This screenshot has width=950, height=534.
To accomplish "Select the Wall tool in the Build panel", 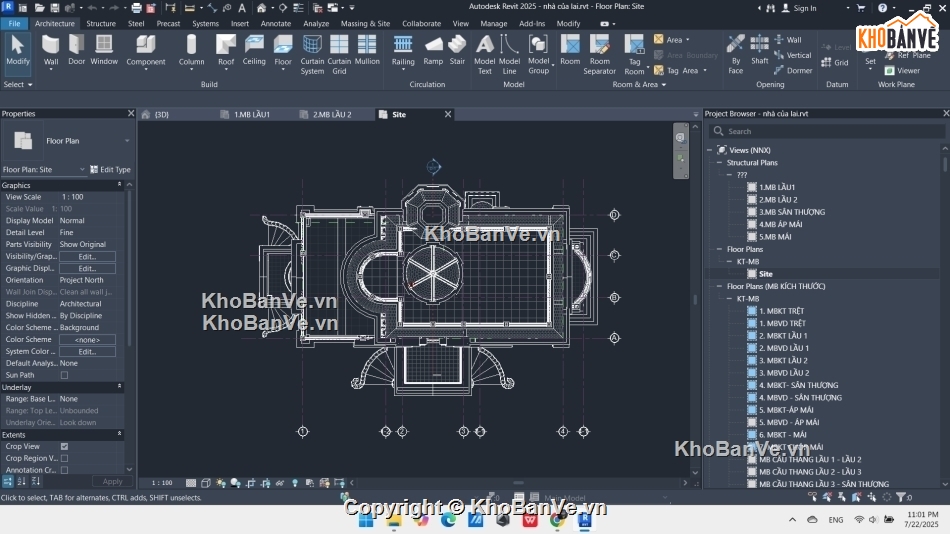I will (51, 52).
